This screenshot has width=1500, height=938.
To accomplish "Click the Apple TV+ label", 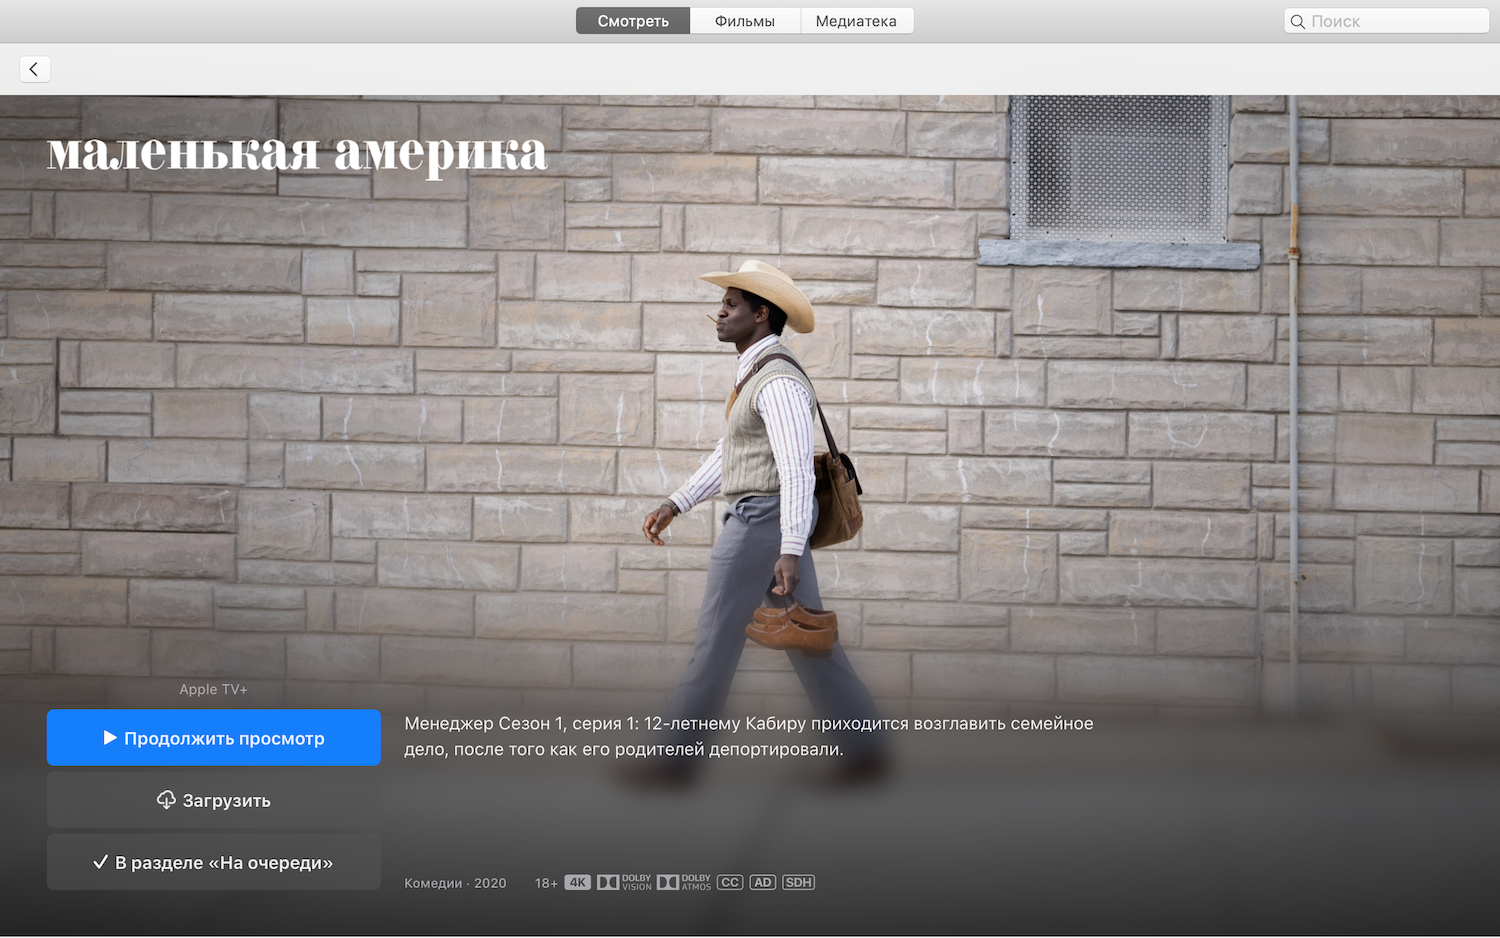I will coord(213,689).
